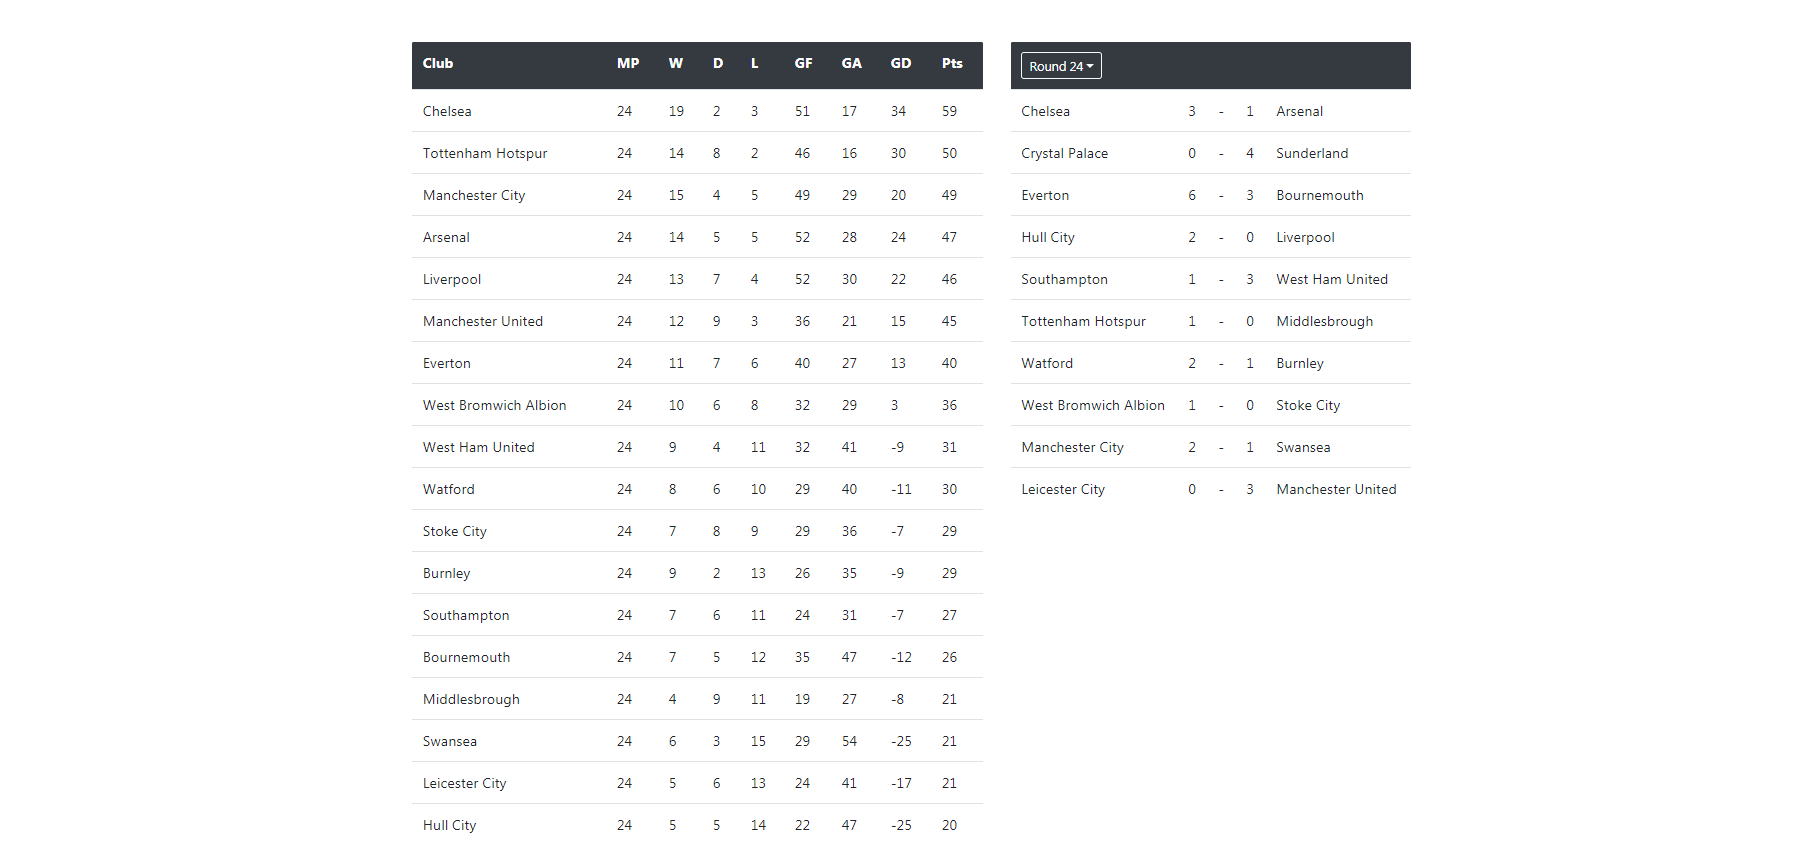Click the MP column header
This screenshot has width=1816, height=841.
click(628, 63)
